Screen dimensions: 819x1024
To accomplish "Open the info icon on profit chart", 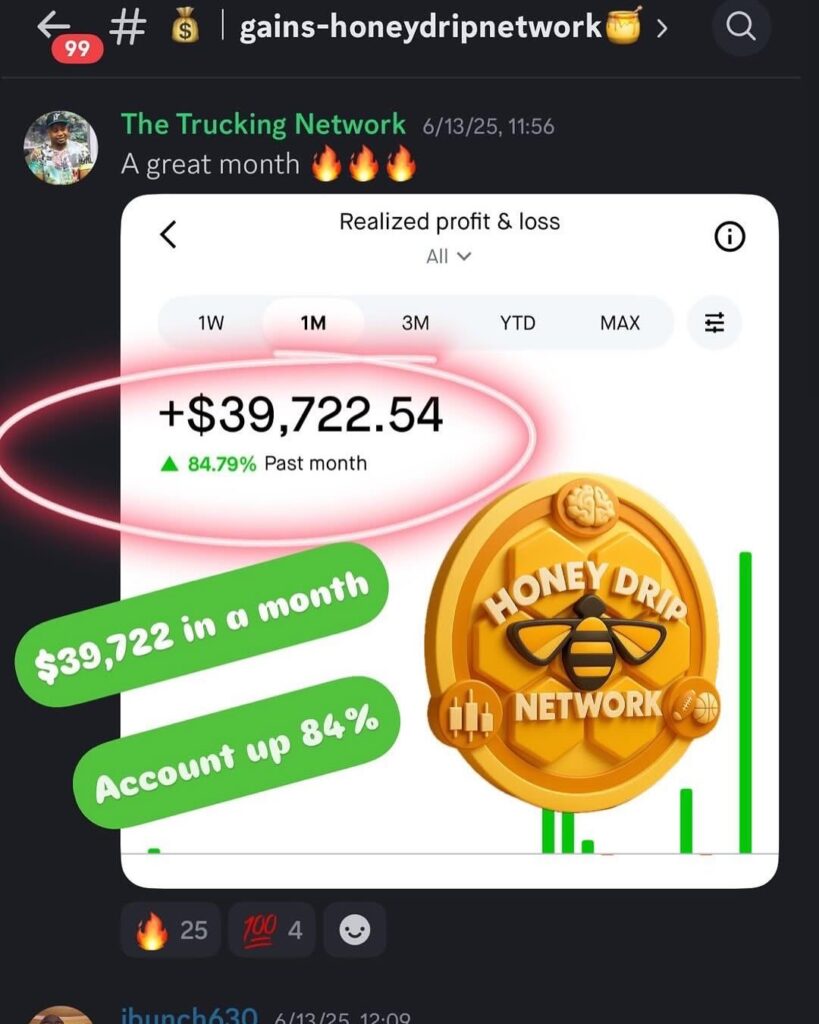I will point(729,236).
